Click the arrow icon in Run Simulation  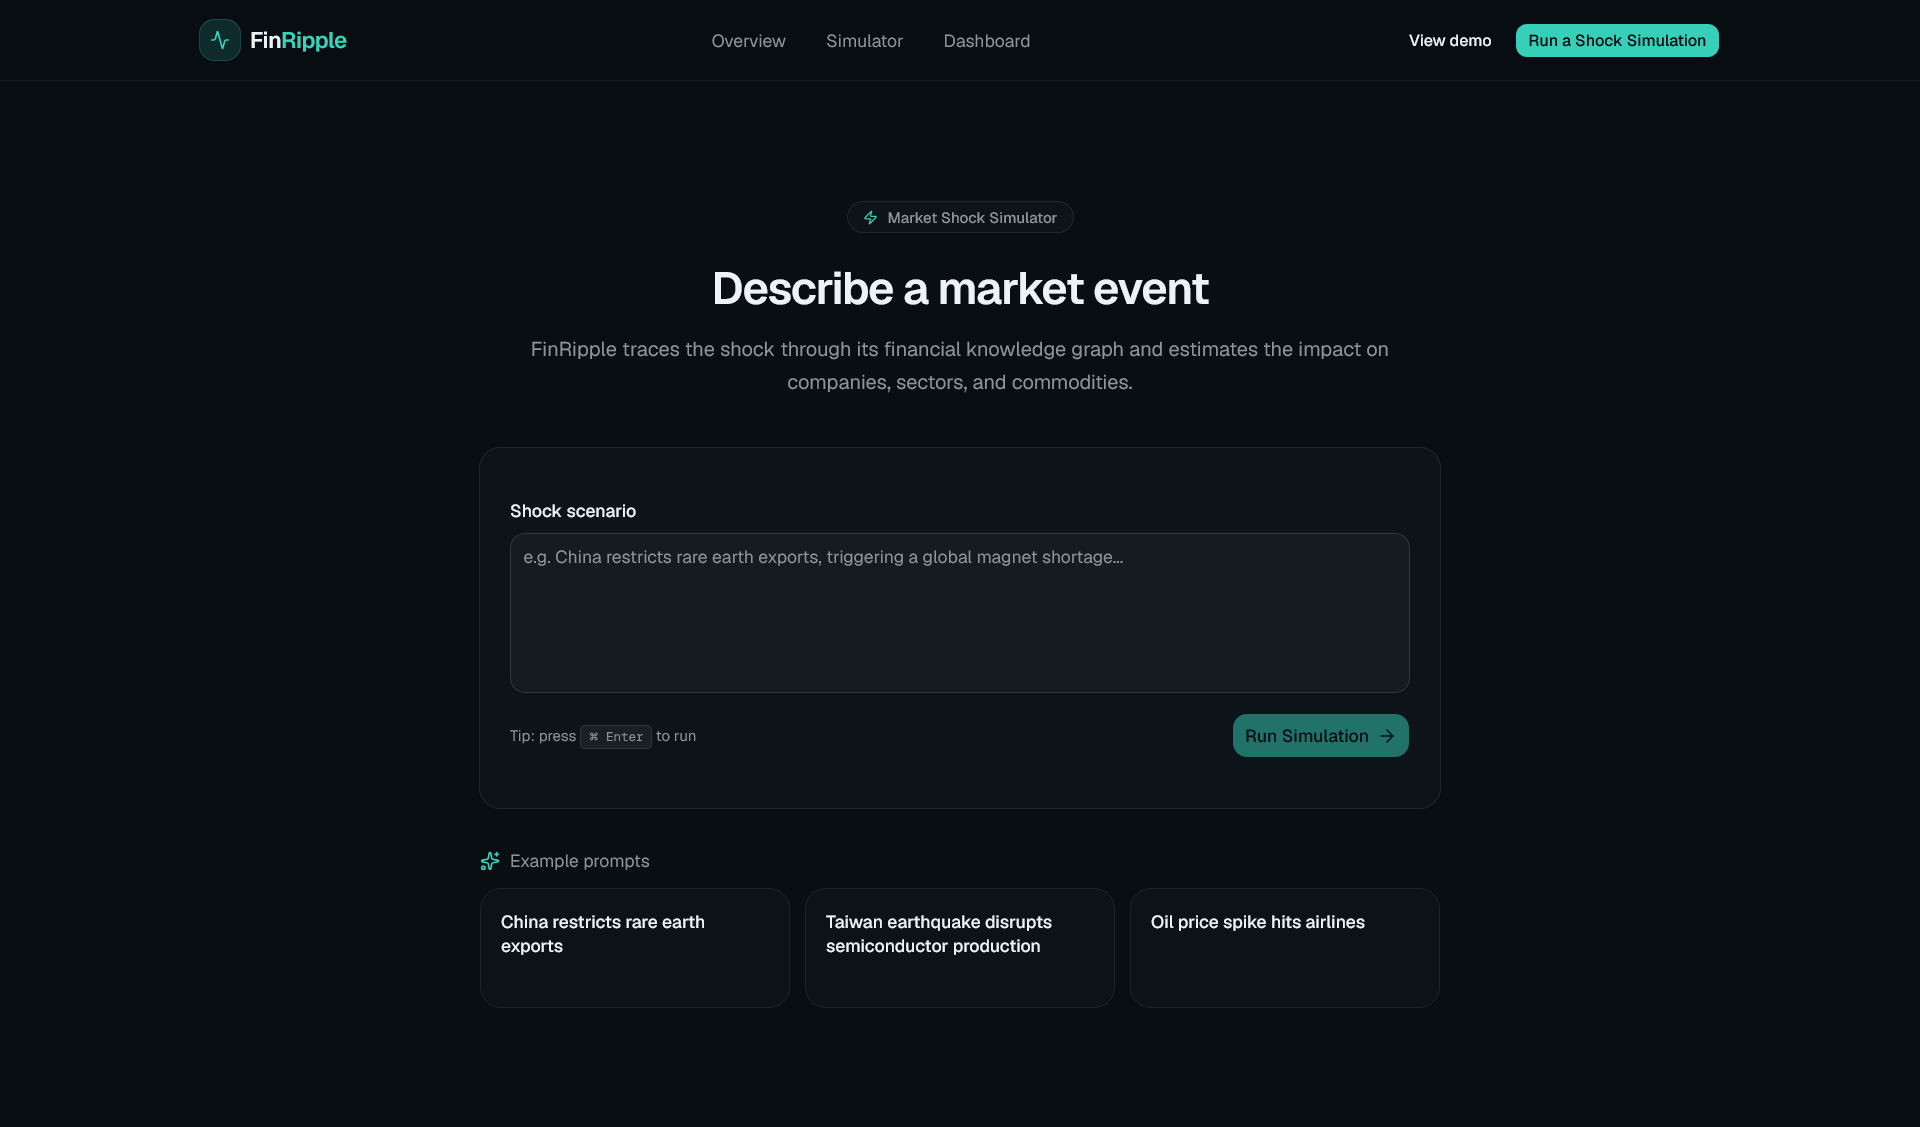(x=1387, y=736)
